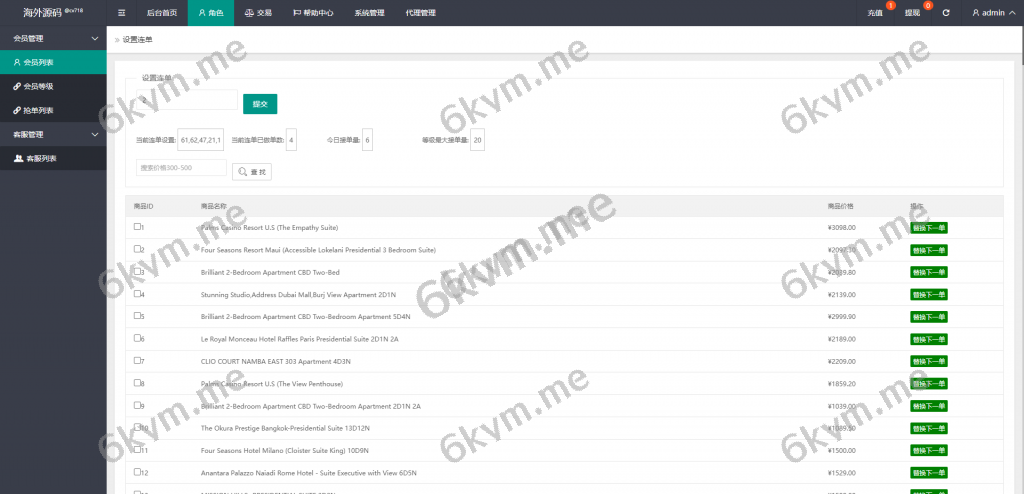
Task: Click the green 提交 submit button
Action: (x=260, y=104)
